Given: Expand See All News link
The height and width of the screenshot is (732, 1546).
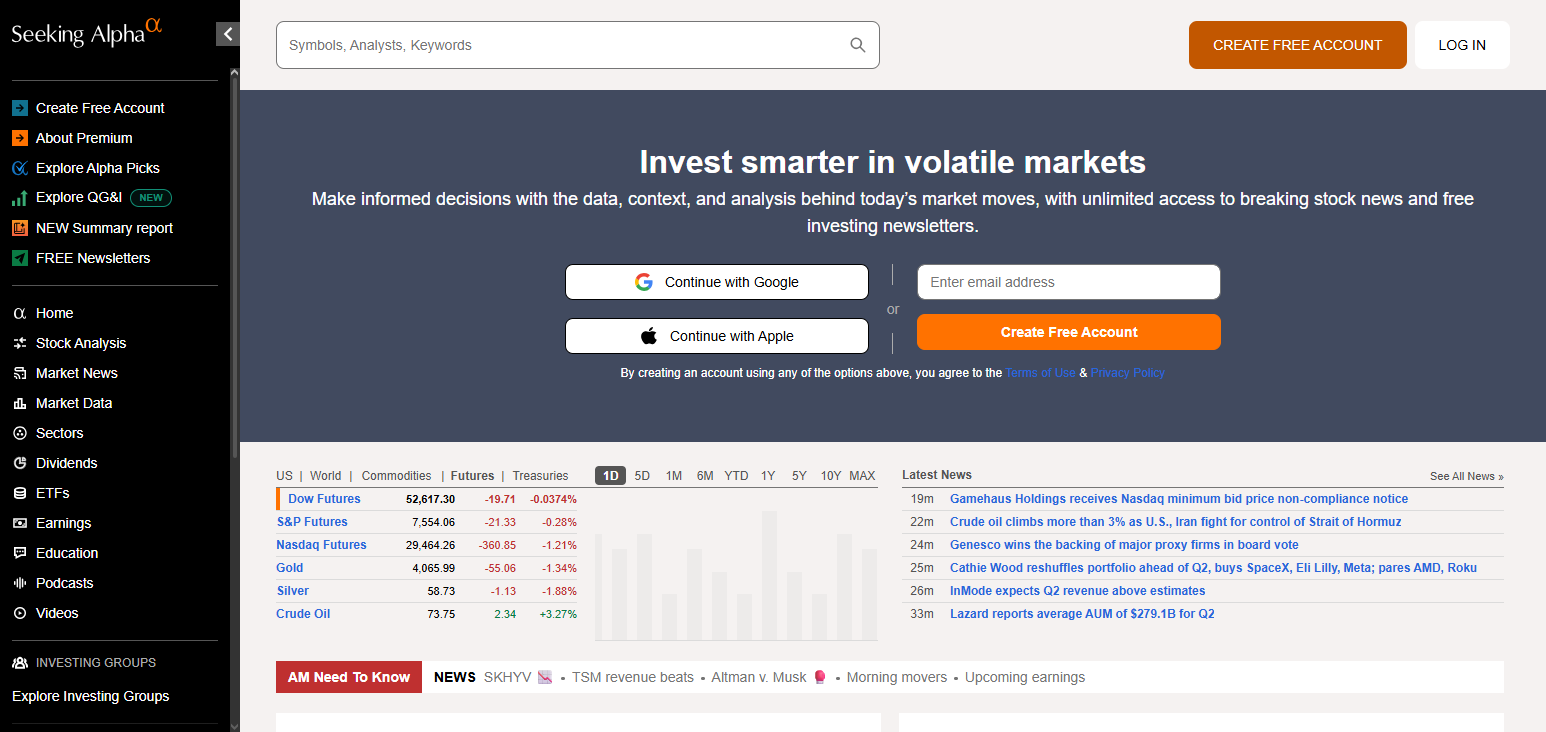Looking at the screenshot, I should 1466,476.
